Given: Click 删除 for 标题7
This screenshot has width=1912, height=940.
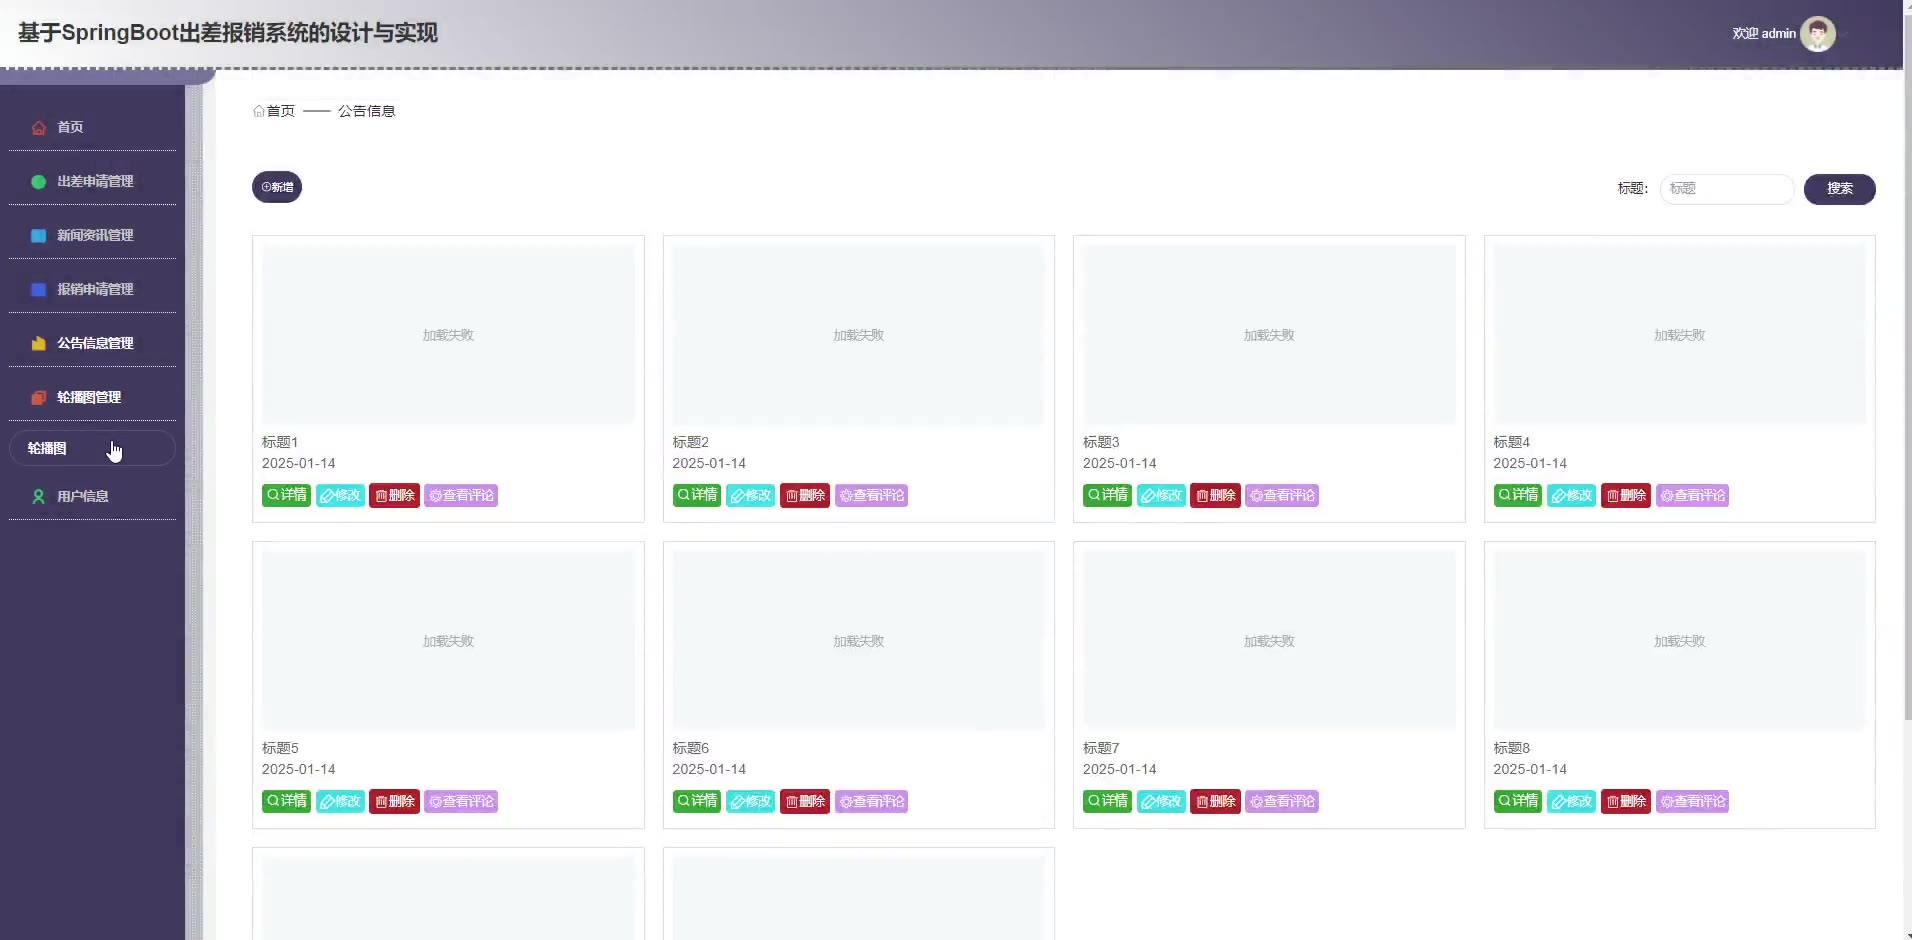Looking at the screenshot, I should click(1215, 801).
